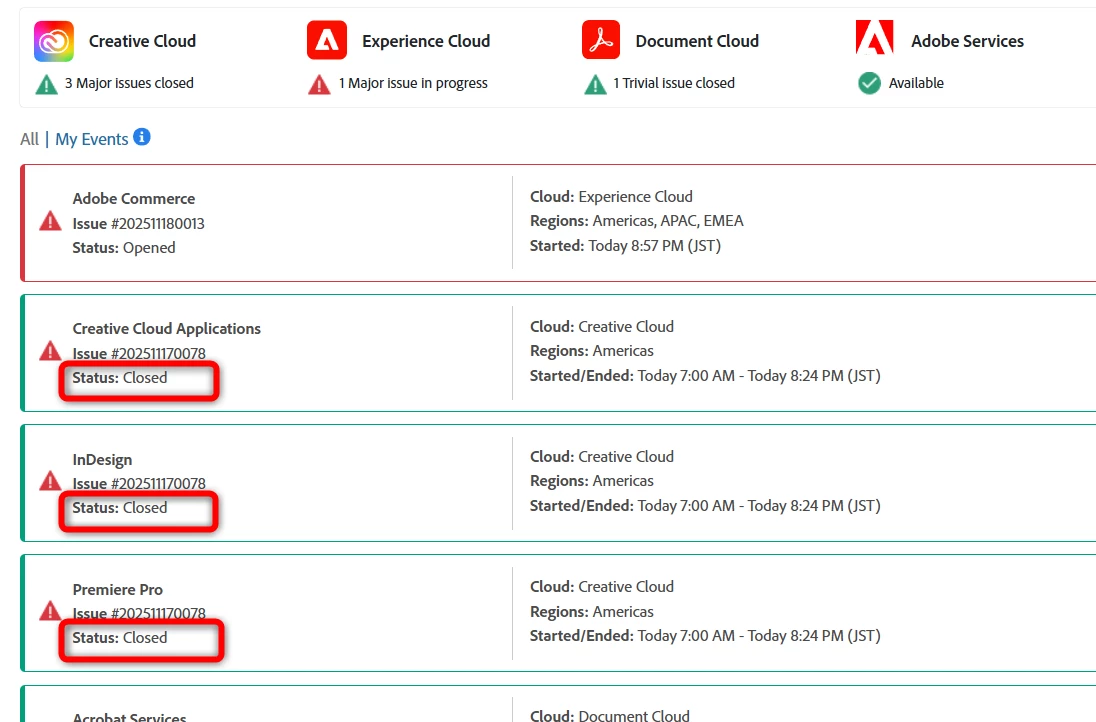Click the Document Cloud Acrobat icon
The width and height of the screenshot is (1096, 722).
click(x=601, y=40)
